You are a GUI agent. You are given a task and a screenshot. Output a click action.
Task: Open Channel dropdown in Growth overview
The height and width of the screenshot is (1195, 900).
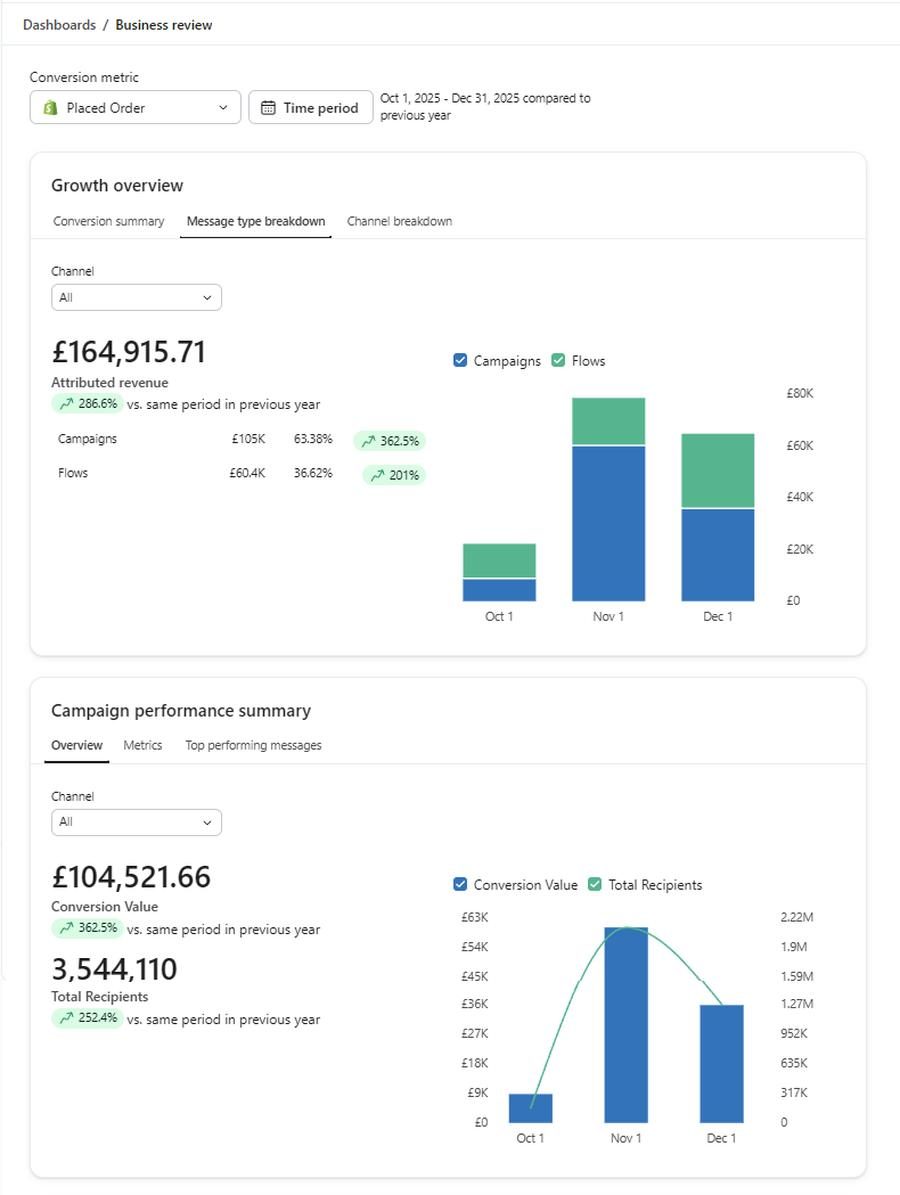click(136, 297)
